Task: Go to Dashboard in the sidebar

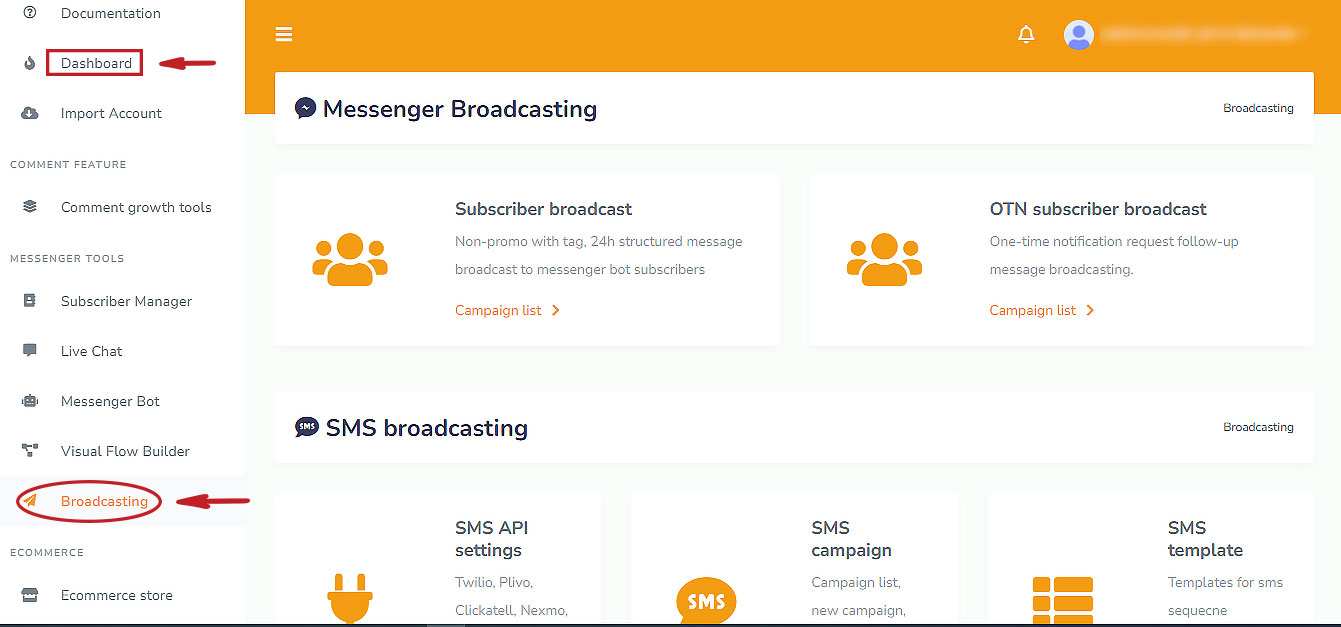Action: tap(96, 63)
